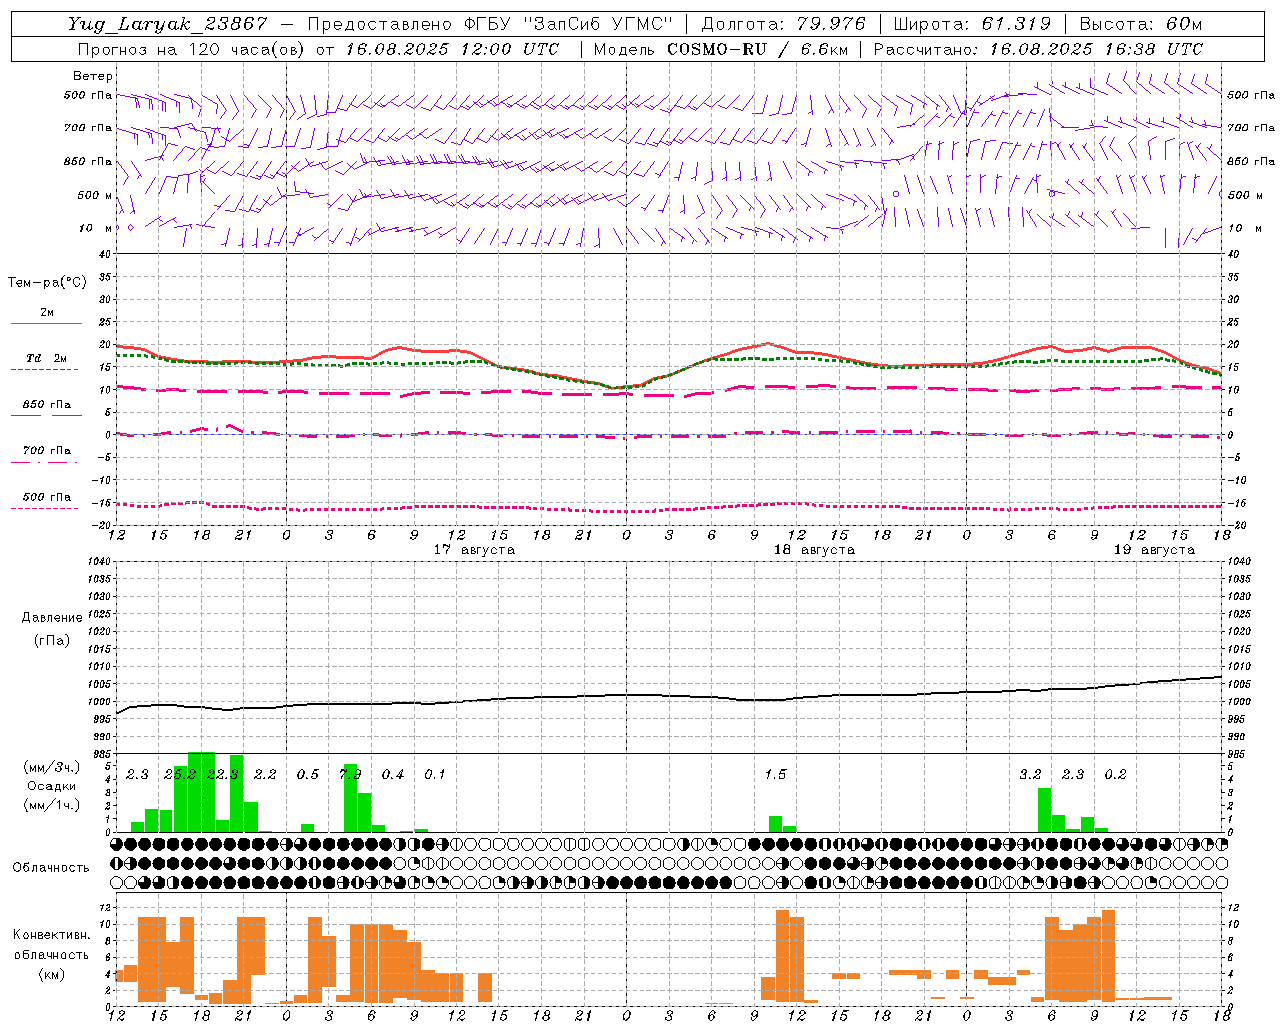Click the (мм/3ч.) precipitation unit label

[x=51, y=767]
